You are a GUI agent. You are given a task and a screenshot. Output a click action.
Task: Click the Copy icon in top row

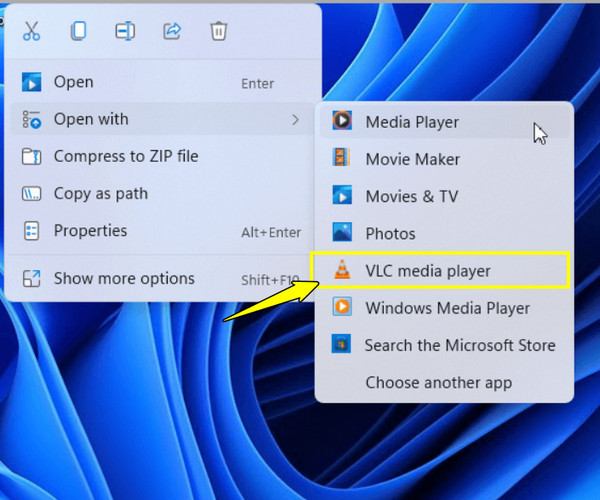78,31
